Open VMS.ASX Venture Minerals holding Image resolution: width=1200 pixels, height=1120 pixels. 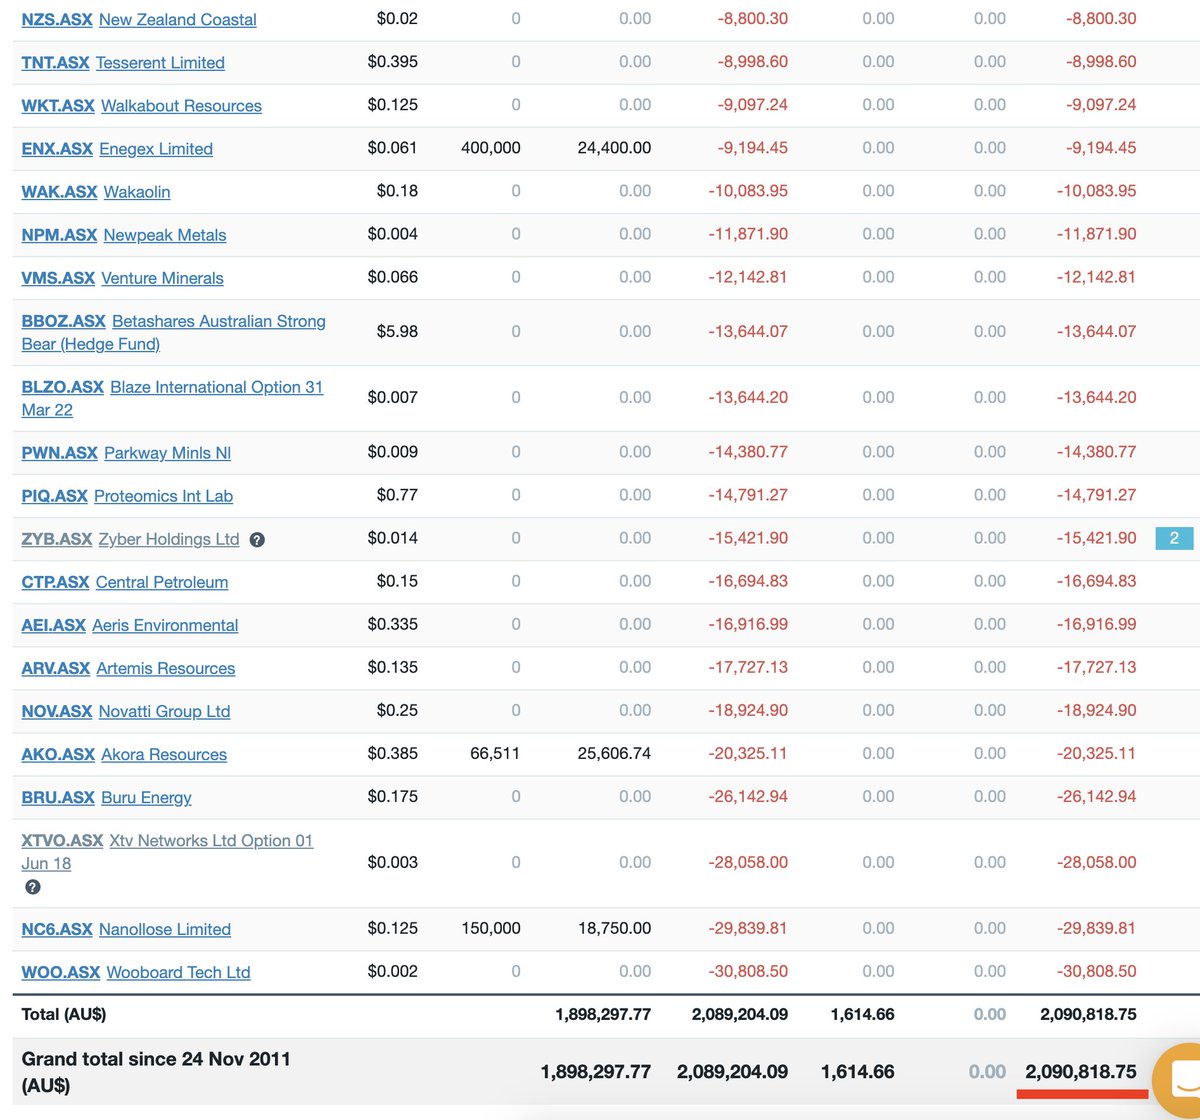click(122, 277)
